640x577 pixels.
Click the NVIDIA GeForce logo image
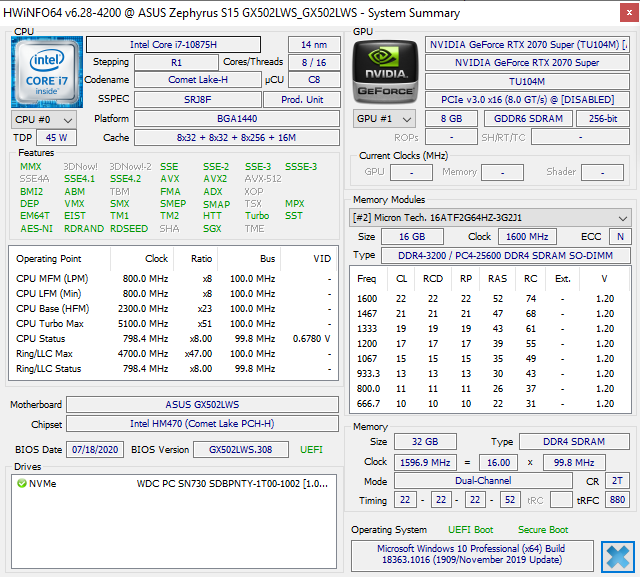pyautogui.click(x=385, y=72)
